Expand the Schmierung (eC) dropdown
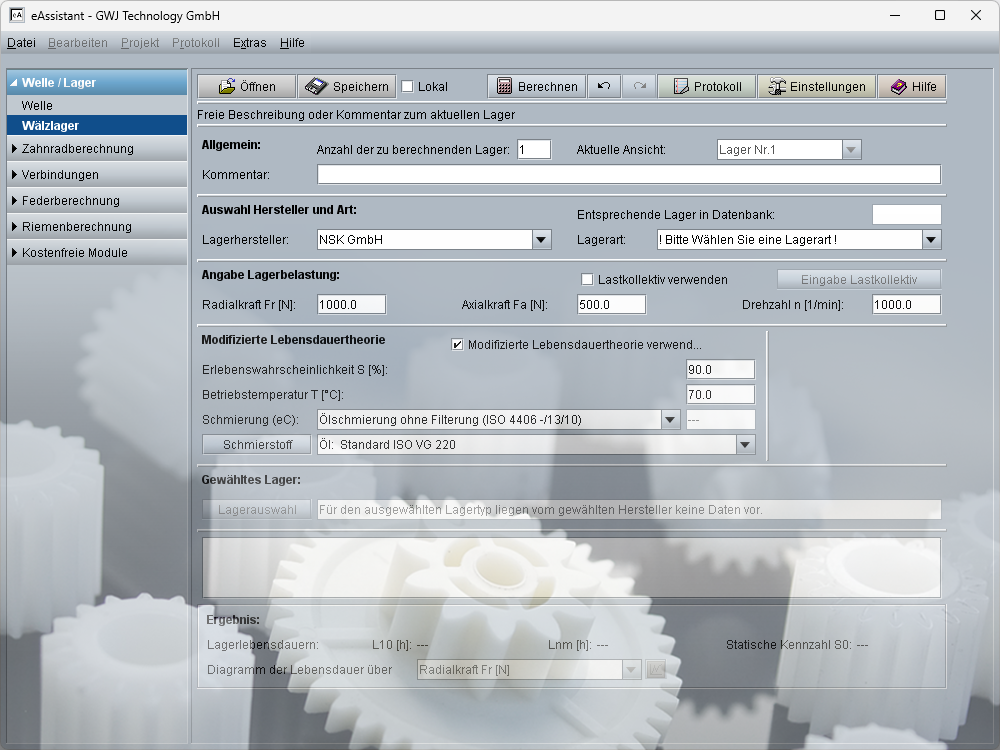The width and height of the screenshot is (1000, 750). pos(671,420)
